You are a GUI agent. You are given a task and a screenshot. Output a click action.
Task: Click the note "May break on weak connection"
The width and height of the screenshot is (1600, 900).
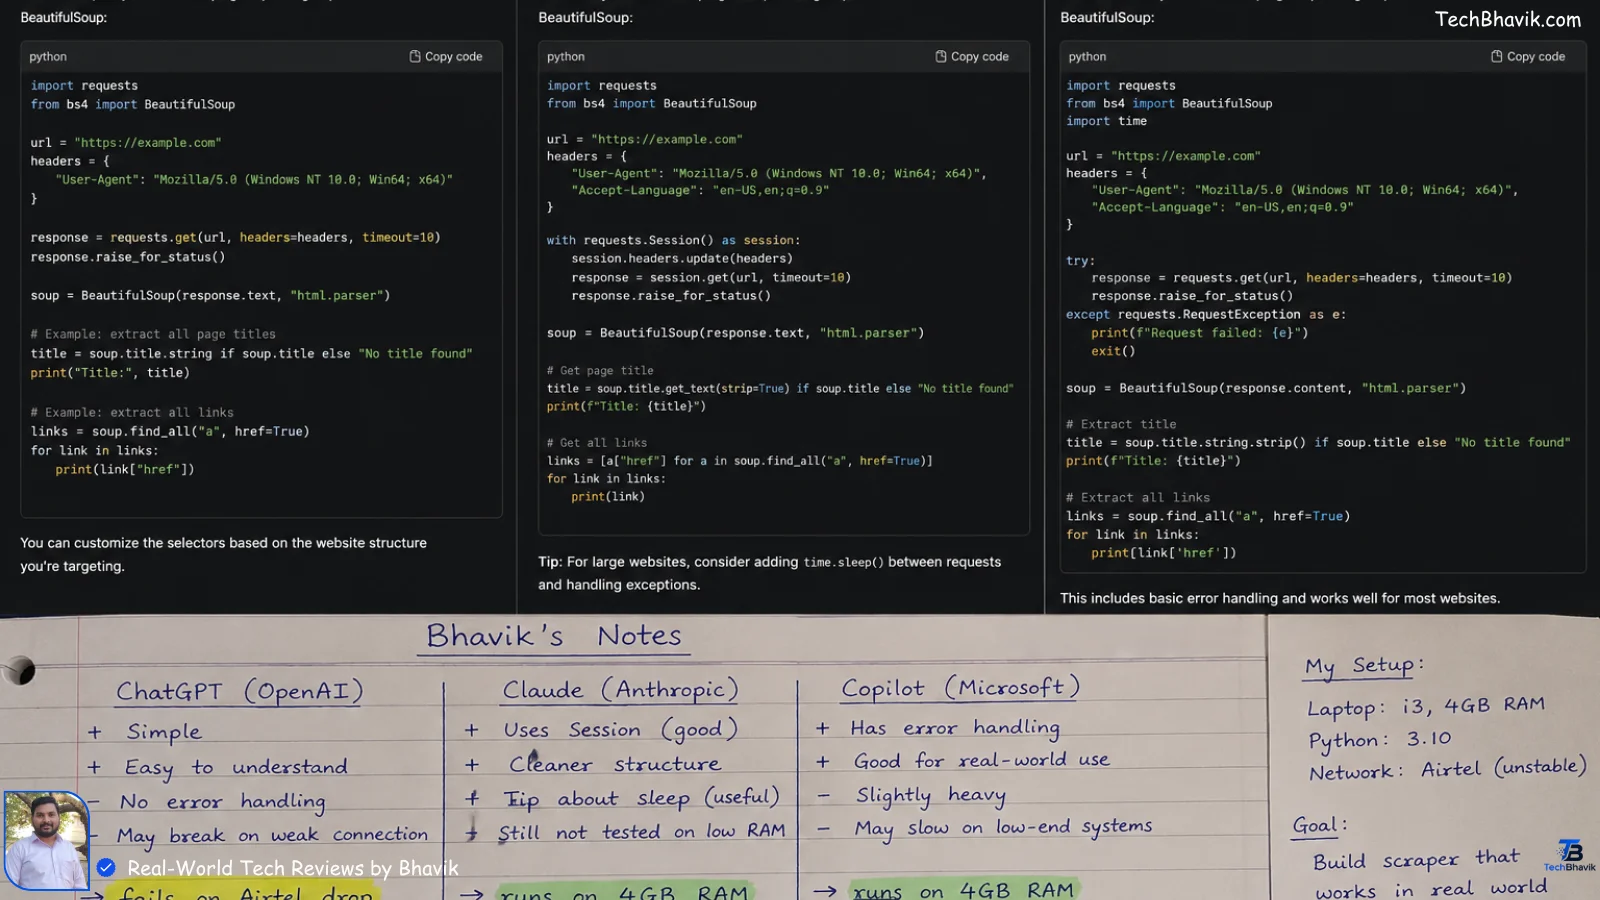pyautogui.click(x=272, y=835)
